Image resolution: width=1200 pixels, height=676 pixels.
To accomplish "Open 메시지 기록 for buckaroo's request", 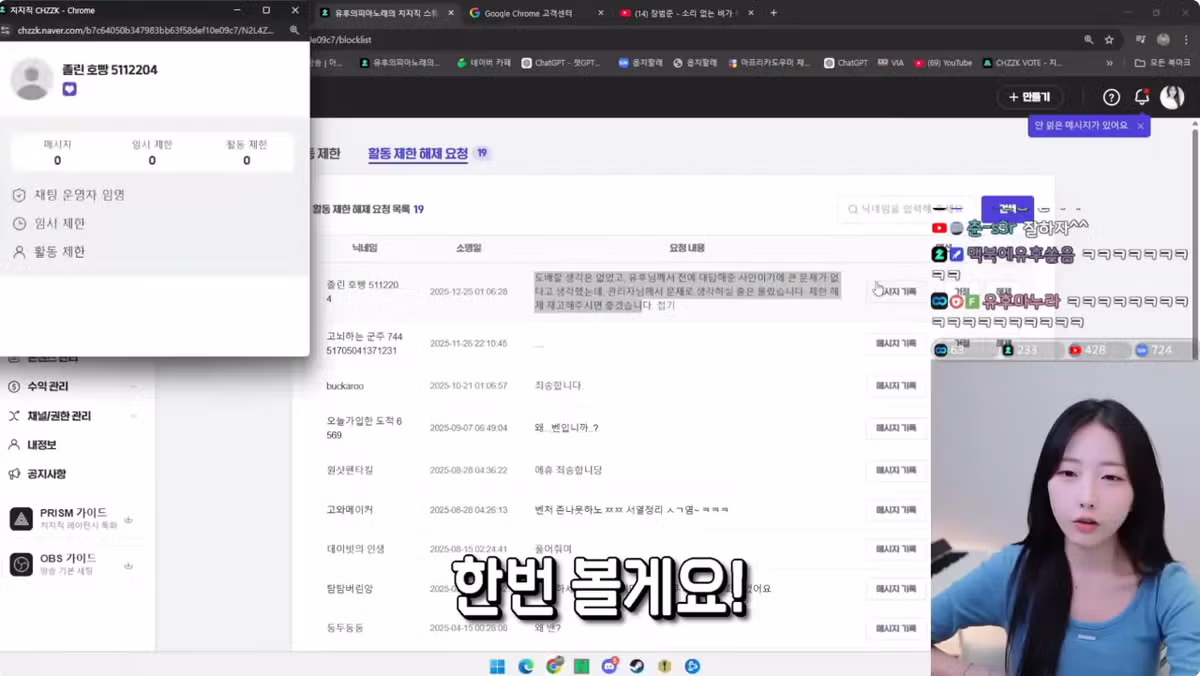I will [897, 387].
